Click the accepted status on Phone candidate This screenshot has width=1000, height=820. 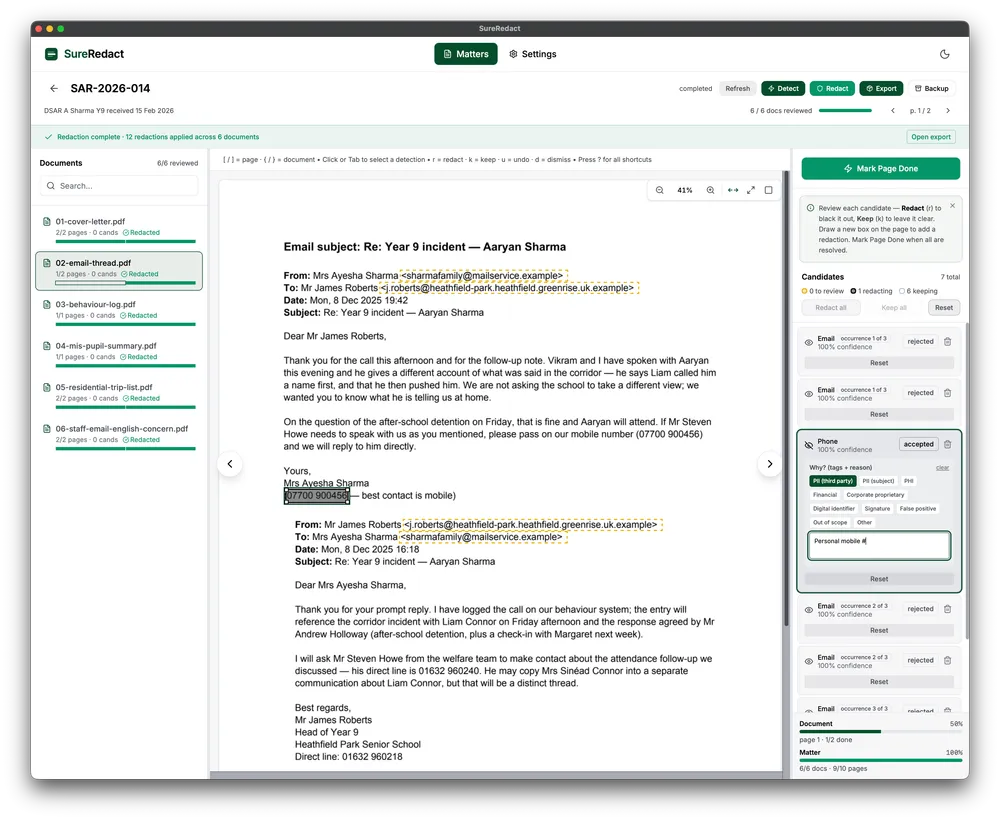point(918,444)
